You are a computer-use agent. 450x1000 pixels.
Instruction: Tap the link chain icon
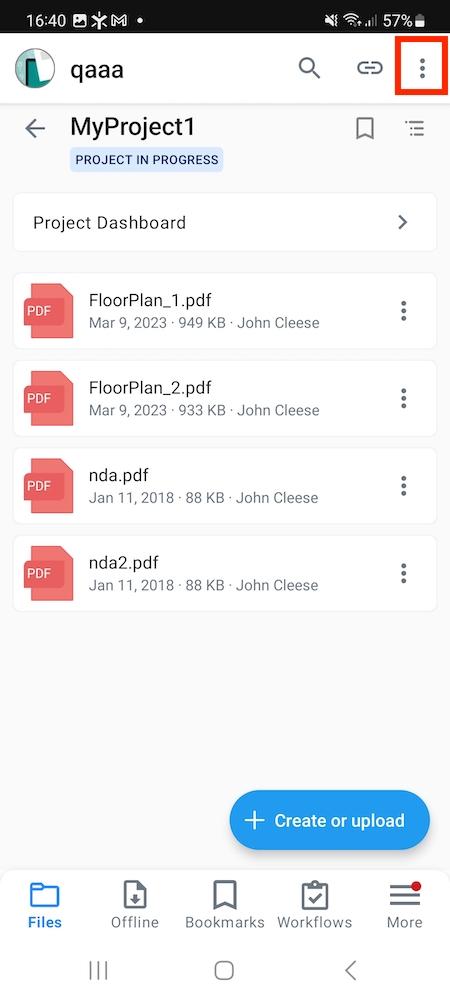[369, 68]
